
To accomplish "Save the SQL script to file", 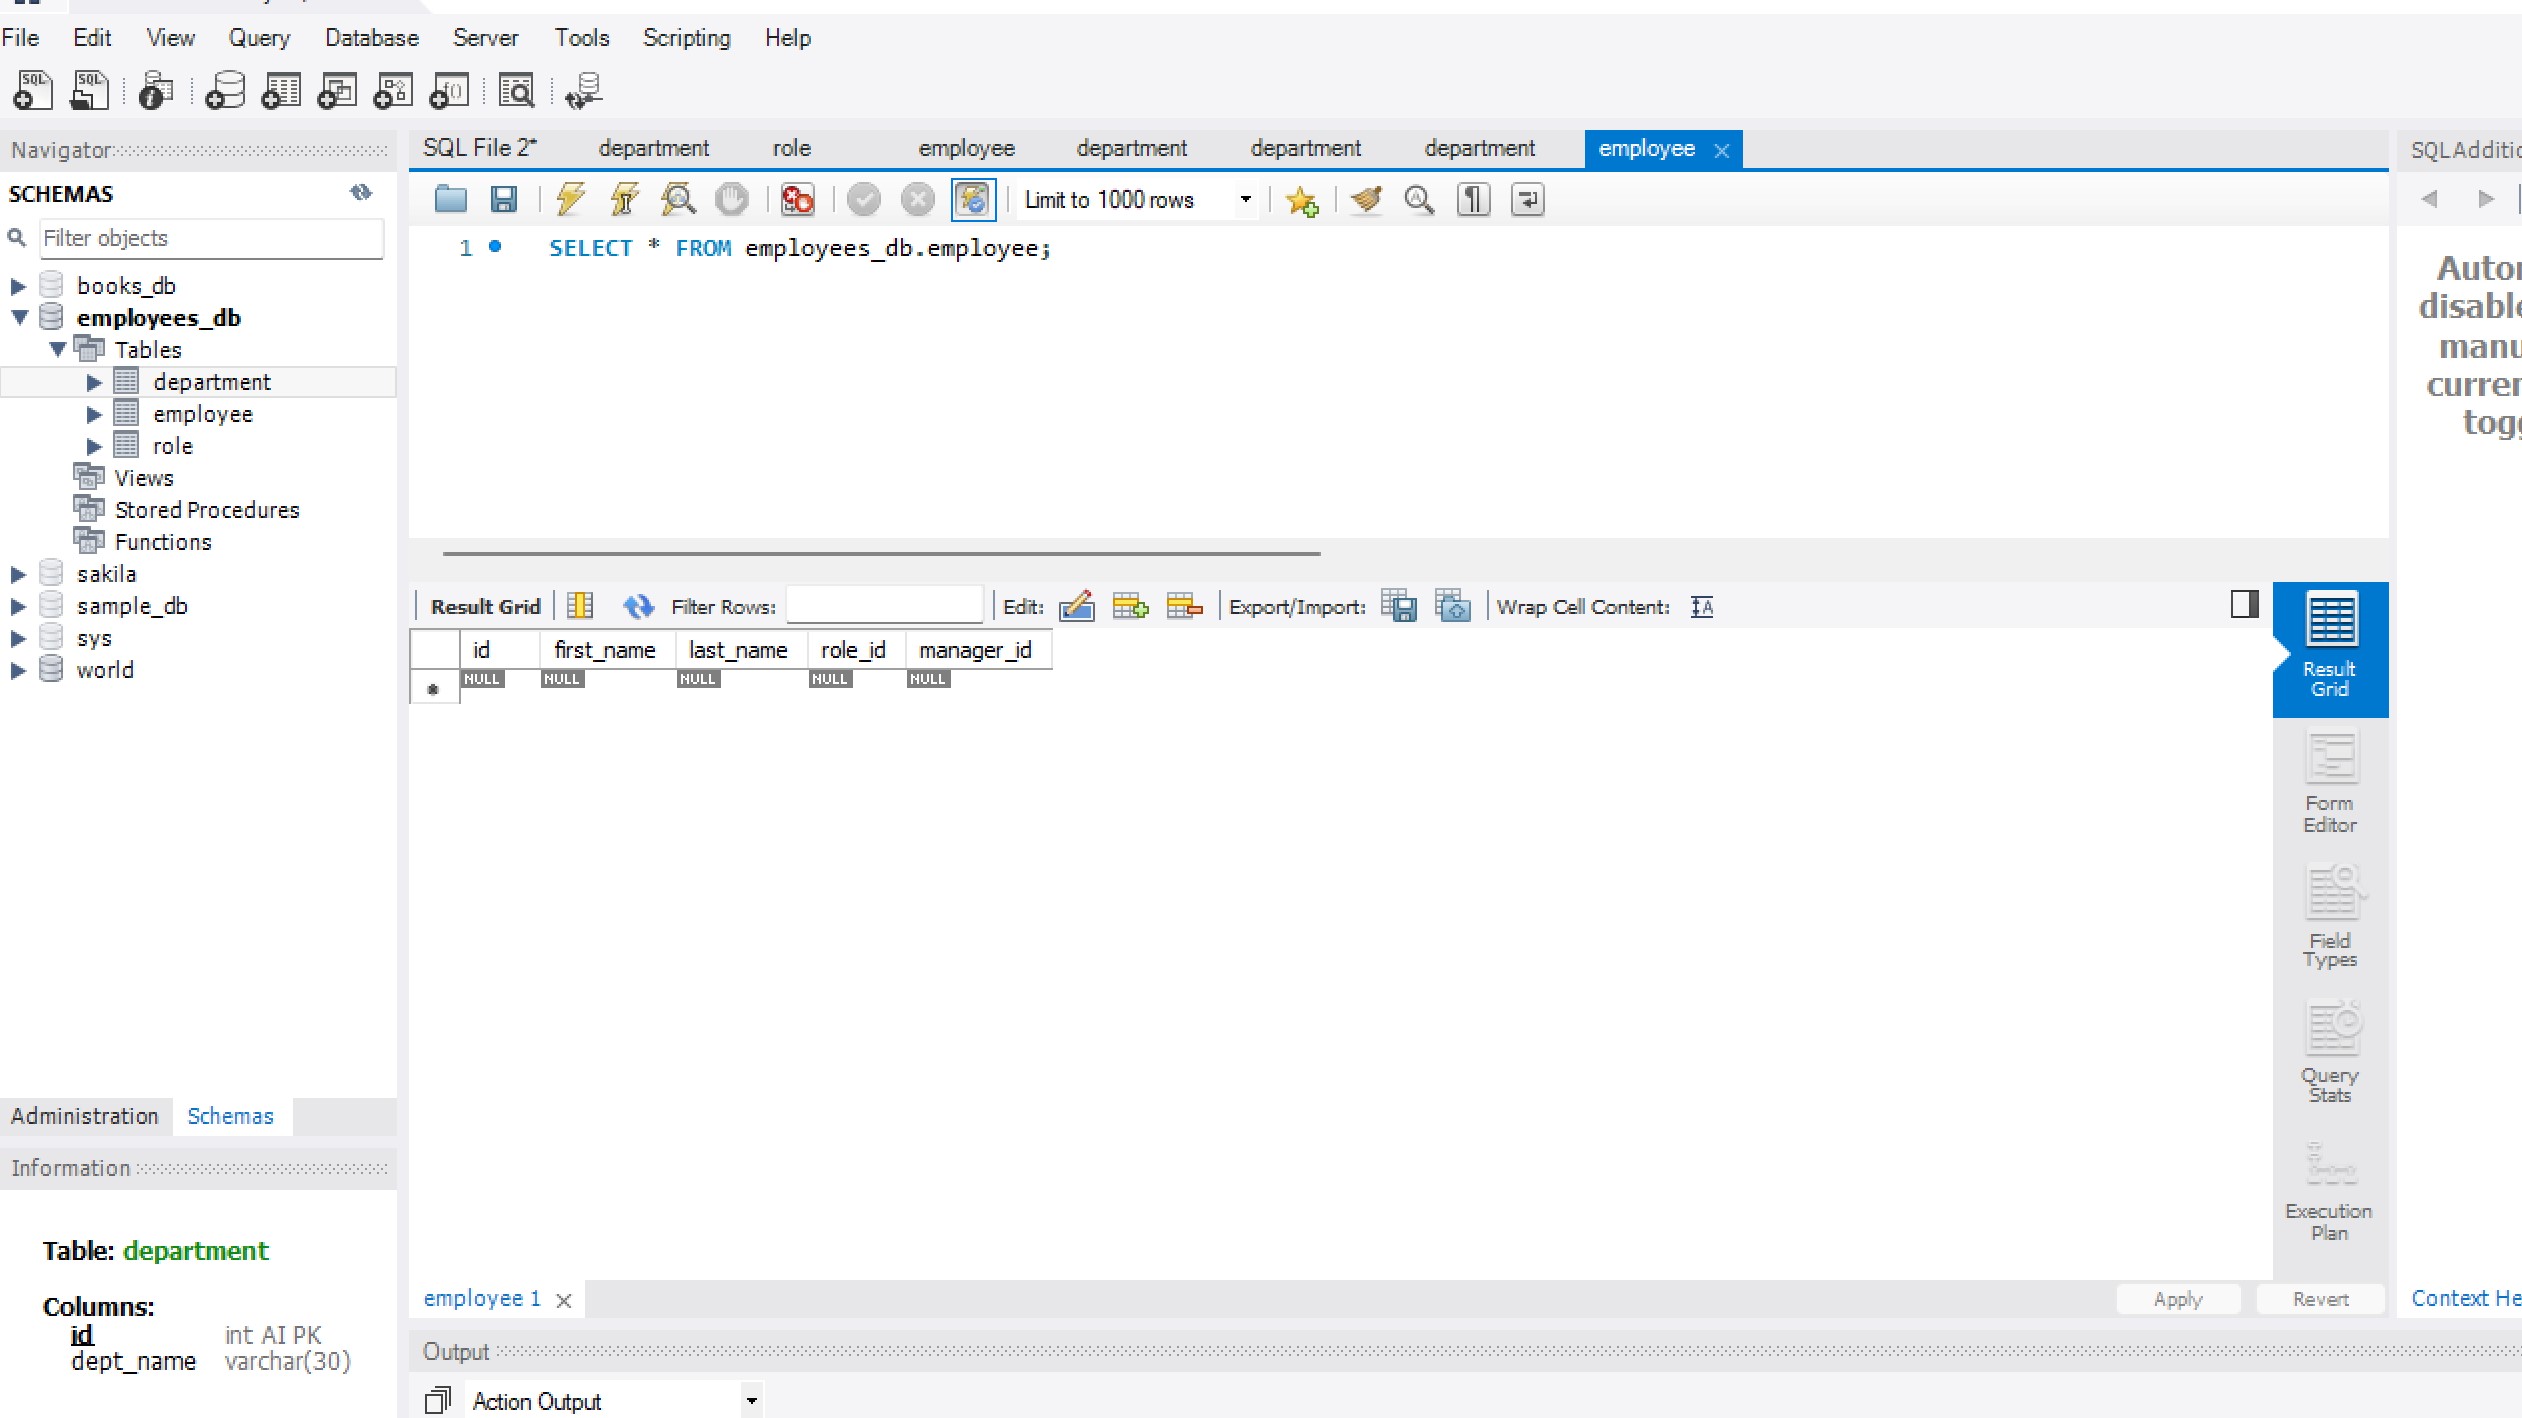I will [x=503, y=199].
